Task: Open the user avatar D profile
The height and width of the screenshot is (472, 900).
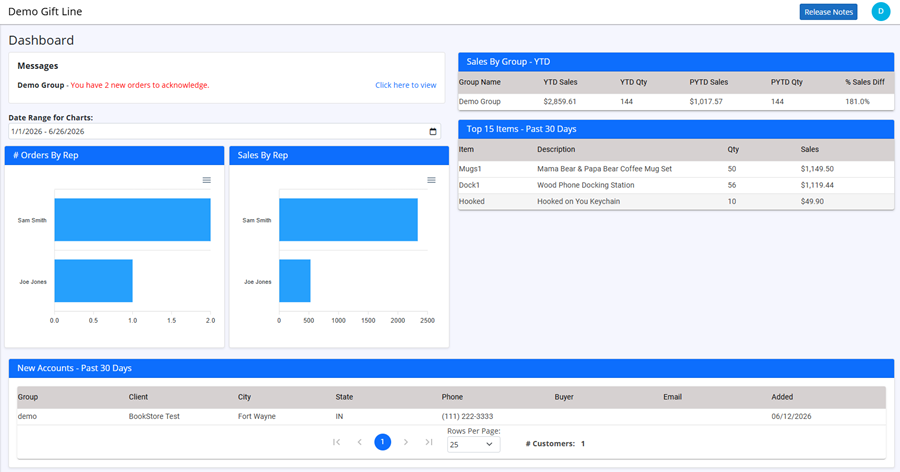Action: pyautogui.click(x=880, y=11)
